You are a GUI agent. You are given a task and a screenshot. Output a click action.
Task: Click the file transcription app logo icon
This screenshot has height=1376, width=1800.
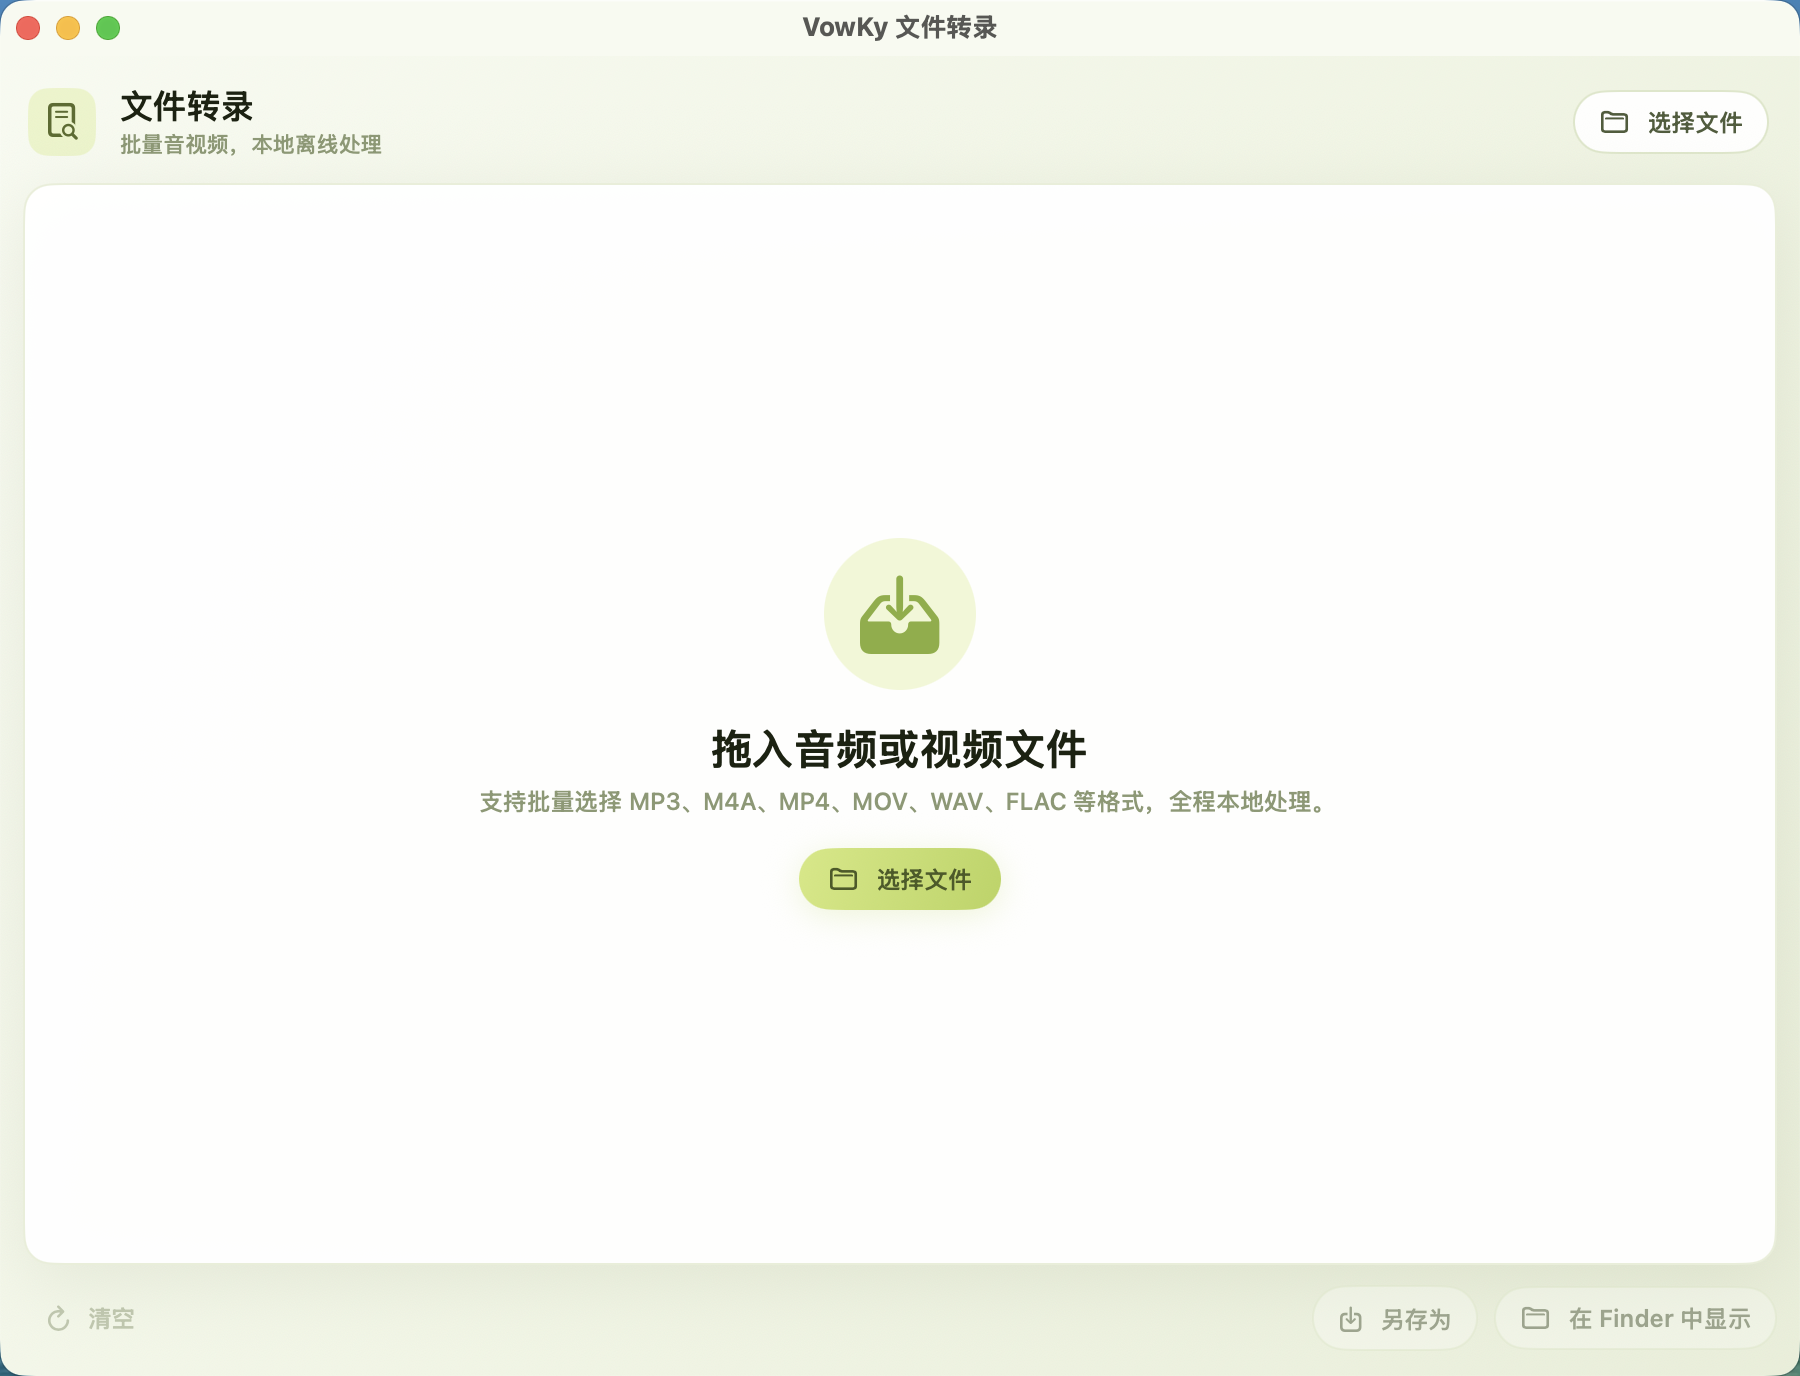pyautogui.click(x=62, y=122)
